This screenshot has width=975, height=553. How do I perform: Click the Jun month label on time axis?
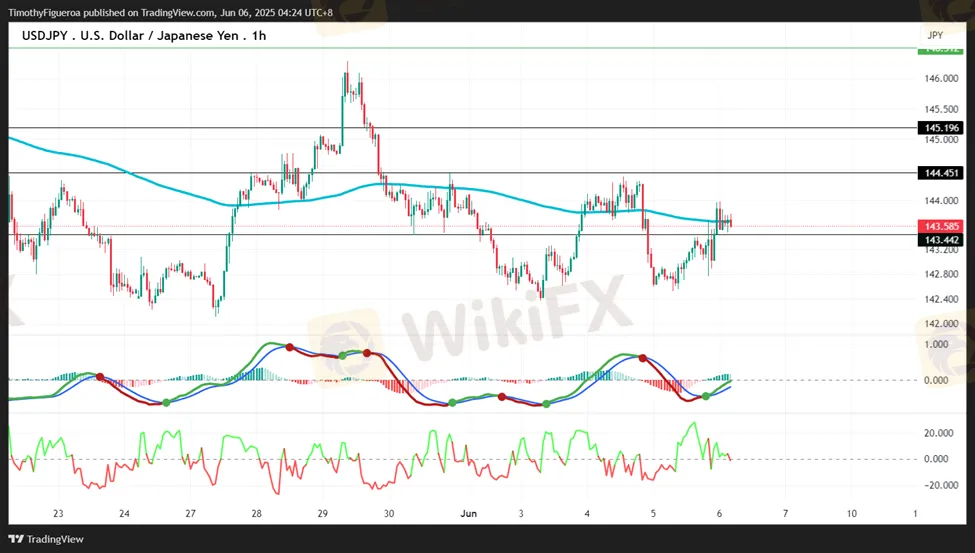pos(469,513)
